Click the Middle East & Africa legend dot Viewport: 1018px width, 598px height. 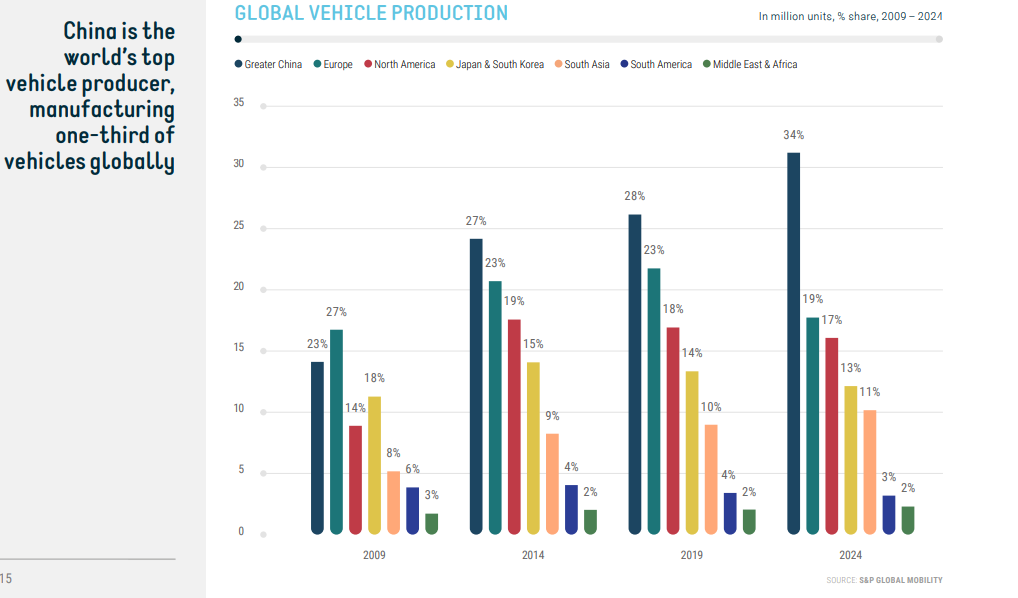coord(706,65)
